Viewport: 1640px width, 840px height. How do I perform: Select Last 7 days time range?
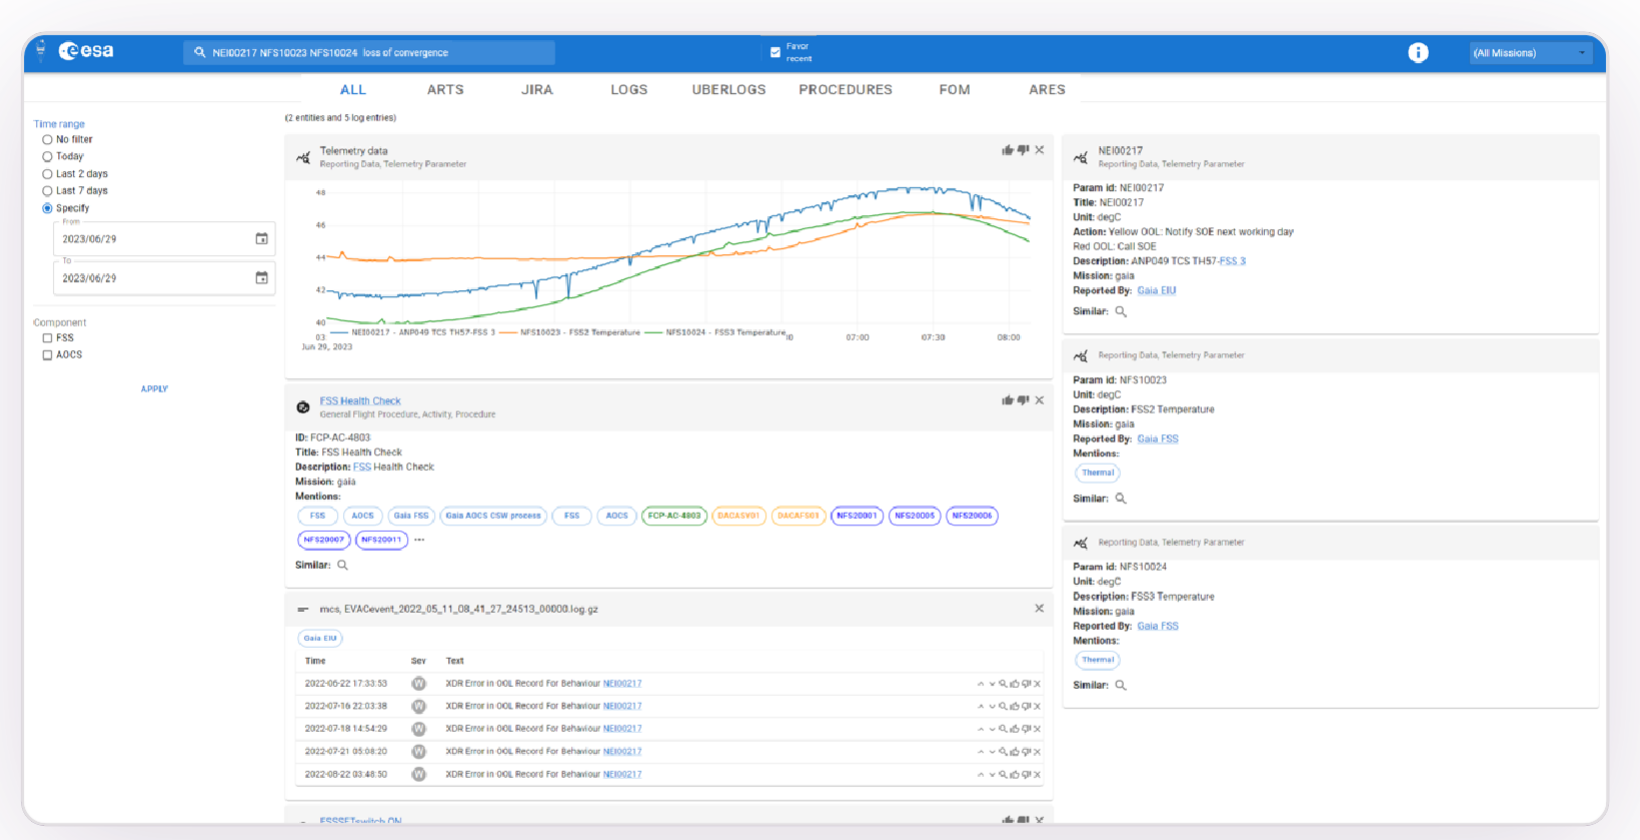[47, 191]
